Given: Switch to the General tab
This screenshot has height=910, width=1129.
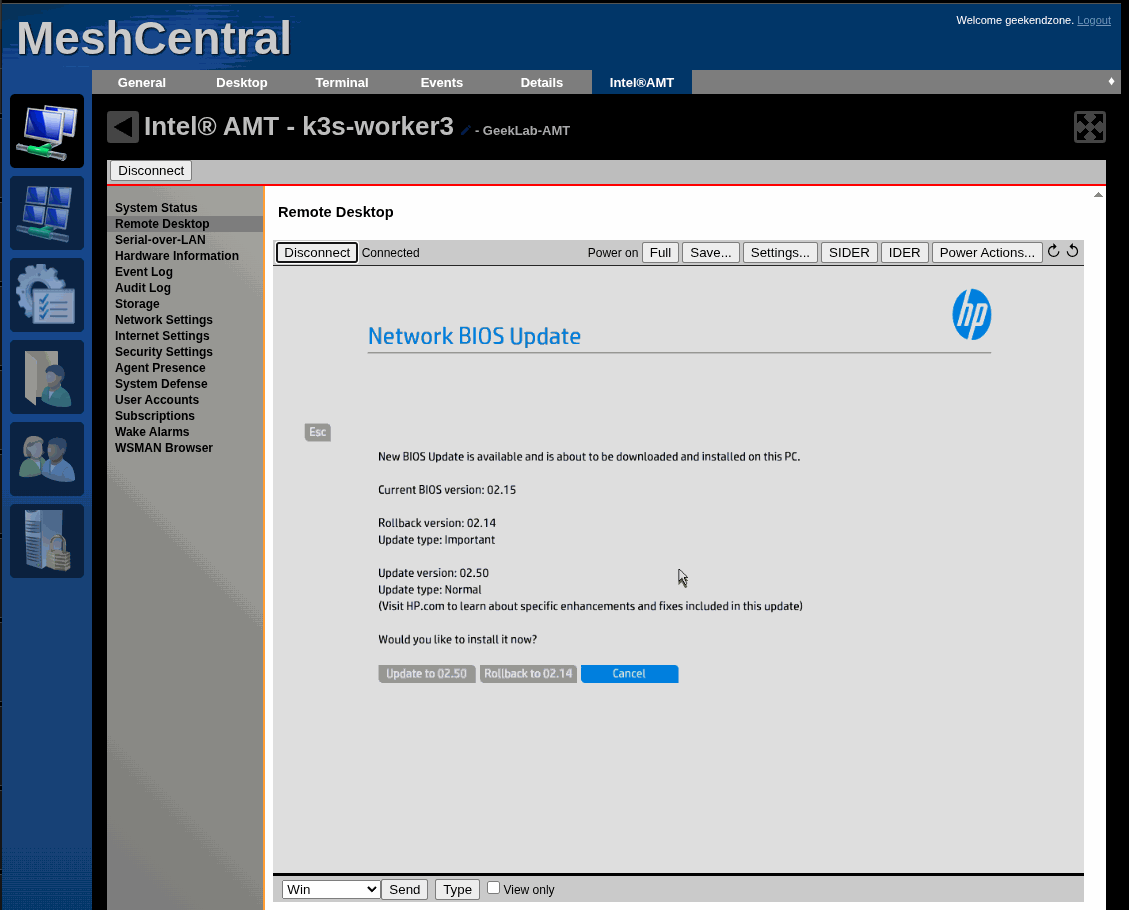Looking at the screenshot, I should [x=142, y=83].
